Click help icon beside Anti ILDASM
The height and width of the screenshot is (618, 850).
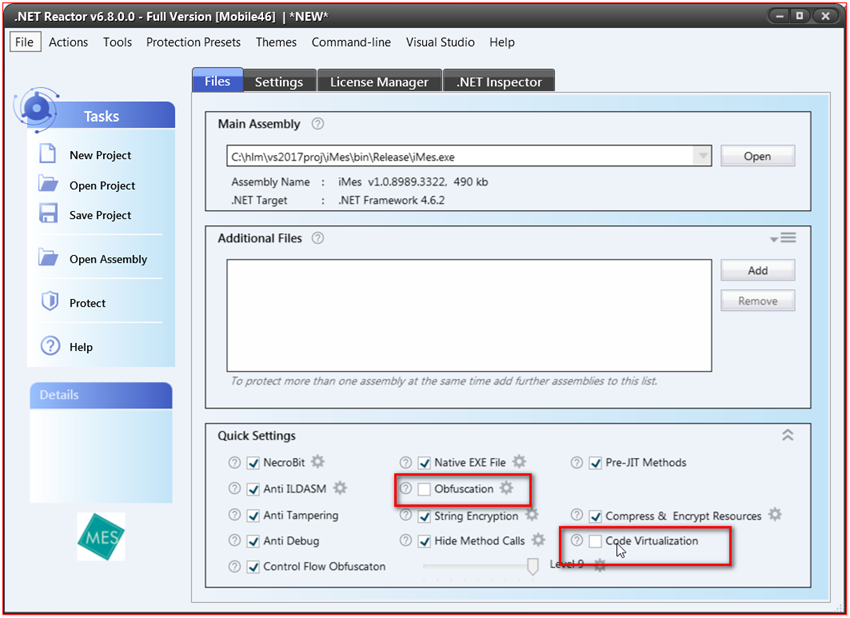point(234,488)
